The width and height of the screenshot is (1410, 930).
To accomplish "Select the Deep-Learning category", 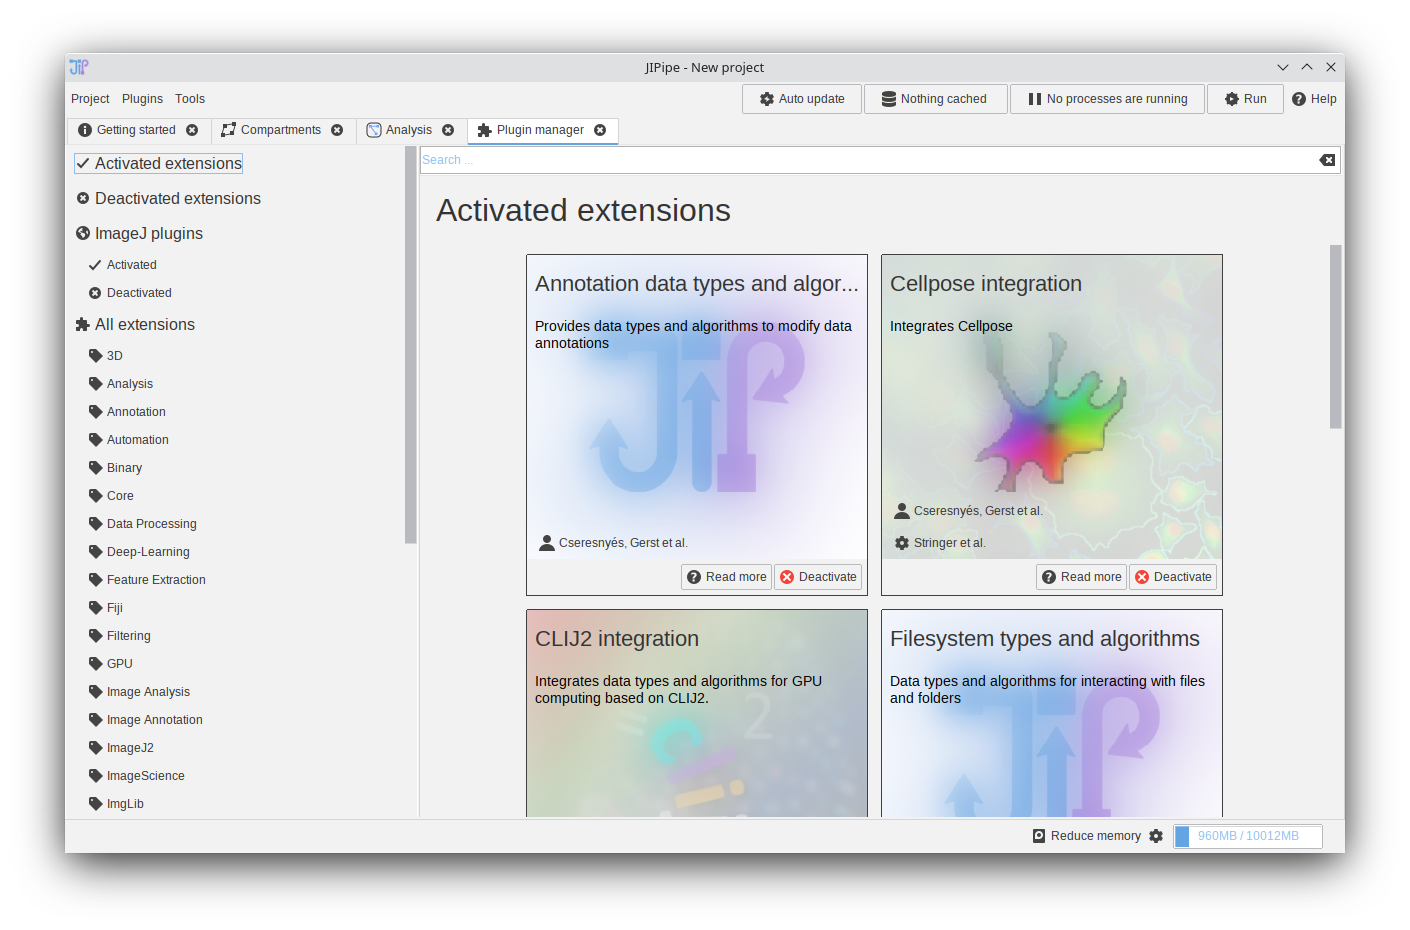I will [x=147, y=551].
